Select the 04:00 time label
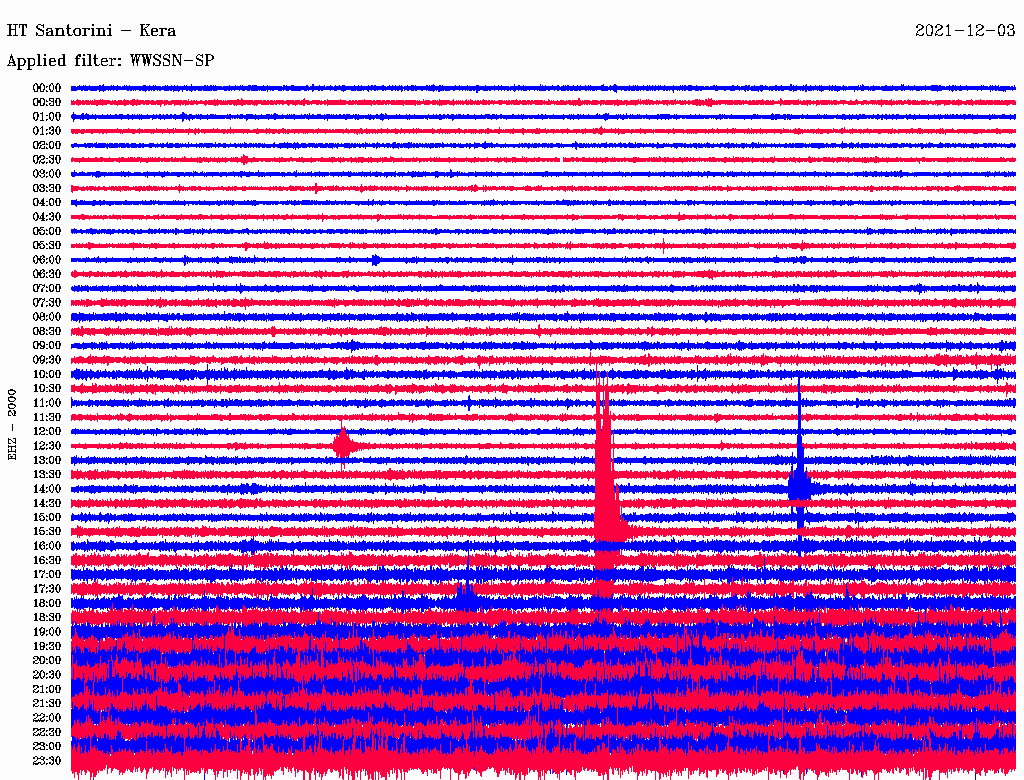This screenshot has width=1024, height=780. (47, 203)
